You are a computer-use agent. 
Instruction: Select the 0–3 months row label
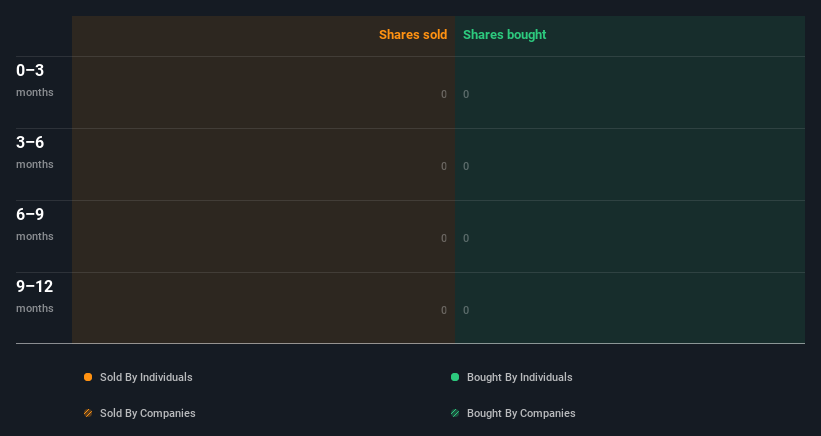35,80
